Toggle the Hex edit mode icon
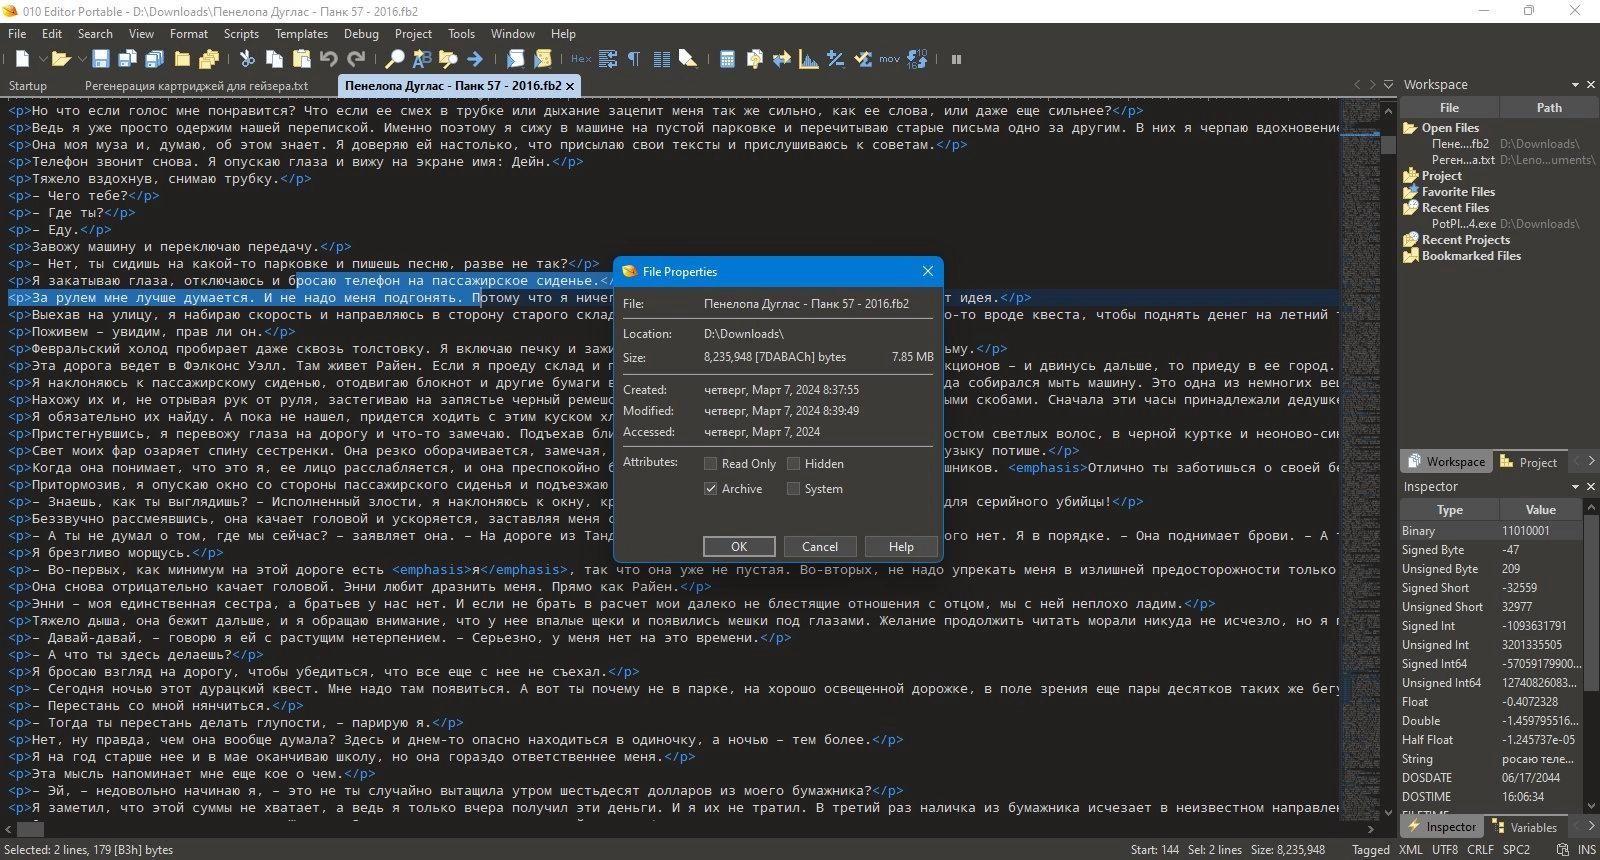The width and height of the screenshot is (1600, 860). (581, 59)
